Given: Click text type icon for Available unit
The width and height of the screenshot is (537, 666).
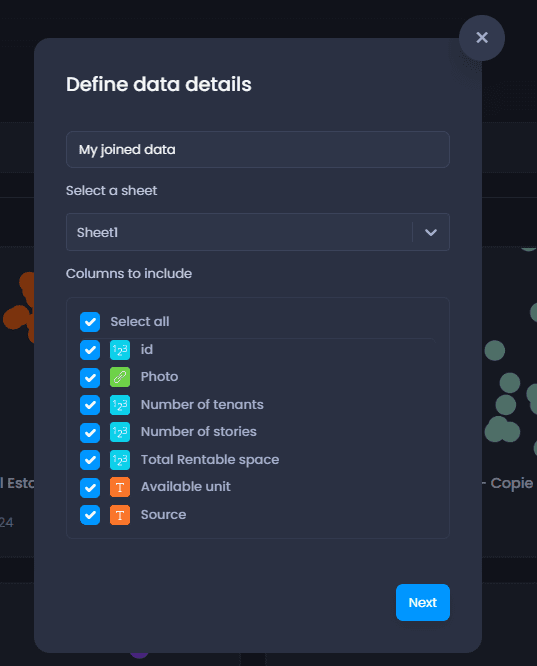Looking at the screenshot, I should point(120,488).
